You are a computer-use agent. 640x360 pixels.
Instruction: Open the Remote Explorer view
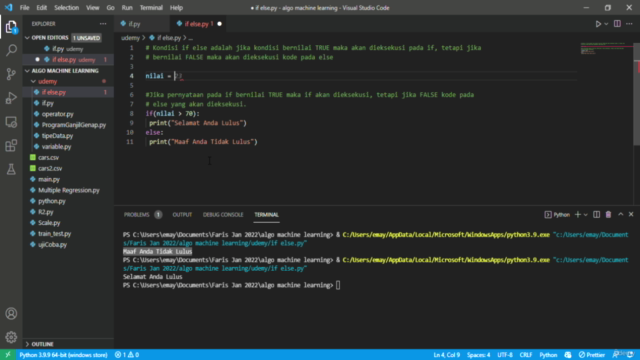click(x=11, y=122)
